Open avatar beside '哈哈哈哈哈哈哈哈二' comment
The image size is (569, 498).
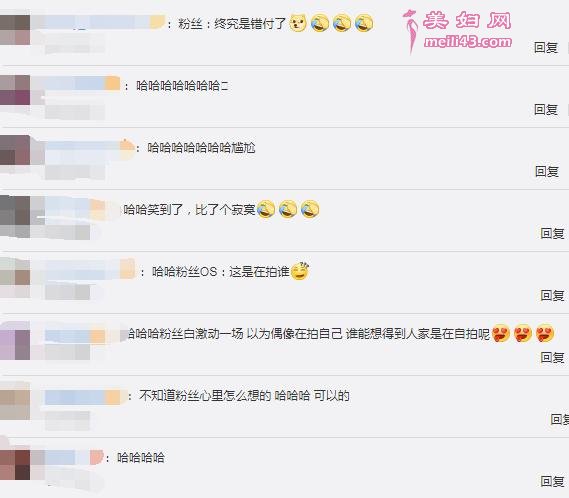click(x=15, y=90)
